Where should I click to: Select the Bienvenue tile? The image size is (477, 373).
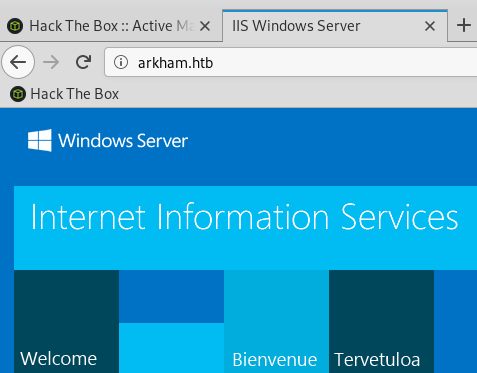276,321
